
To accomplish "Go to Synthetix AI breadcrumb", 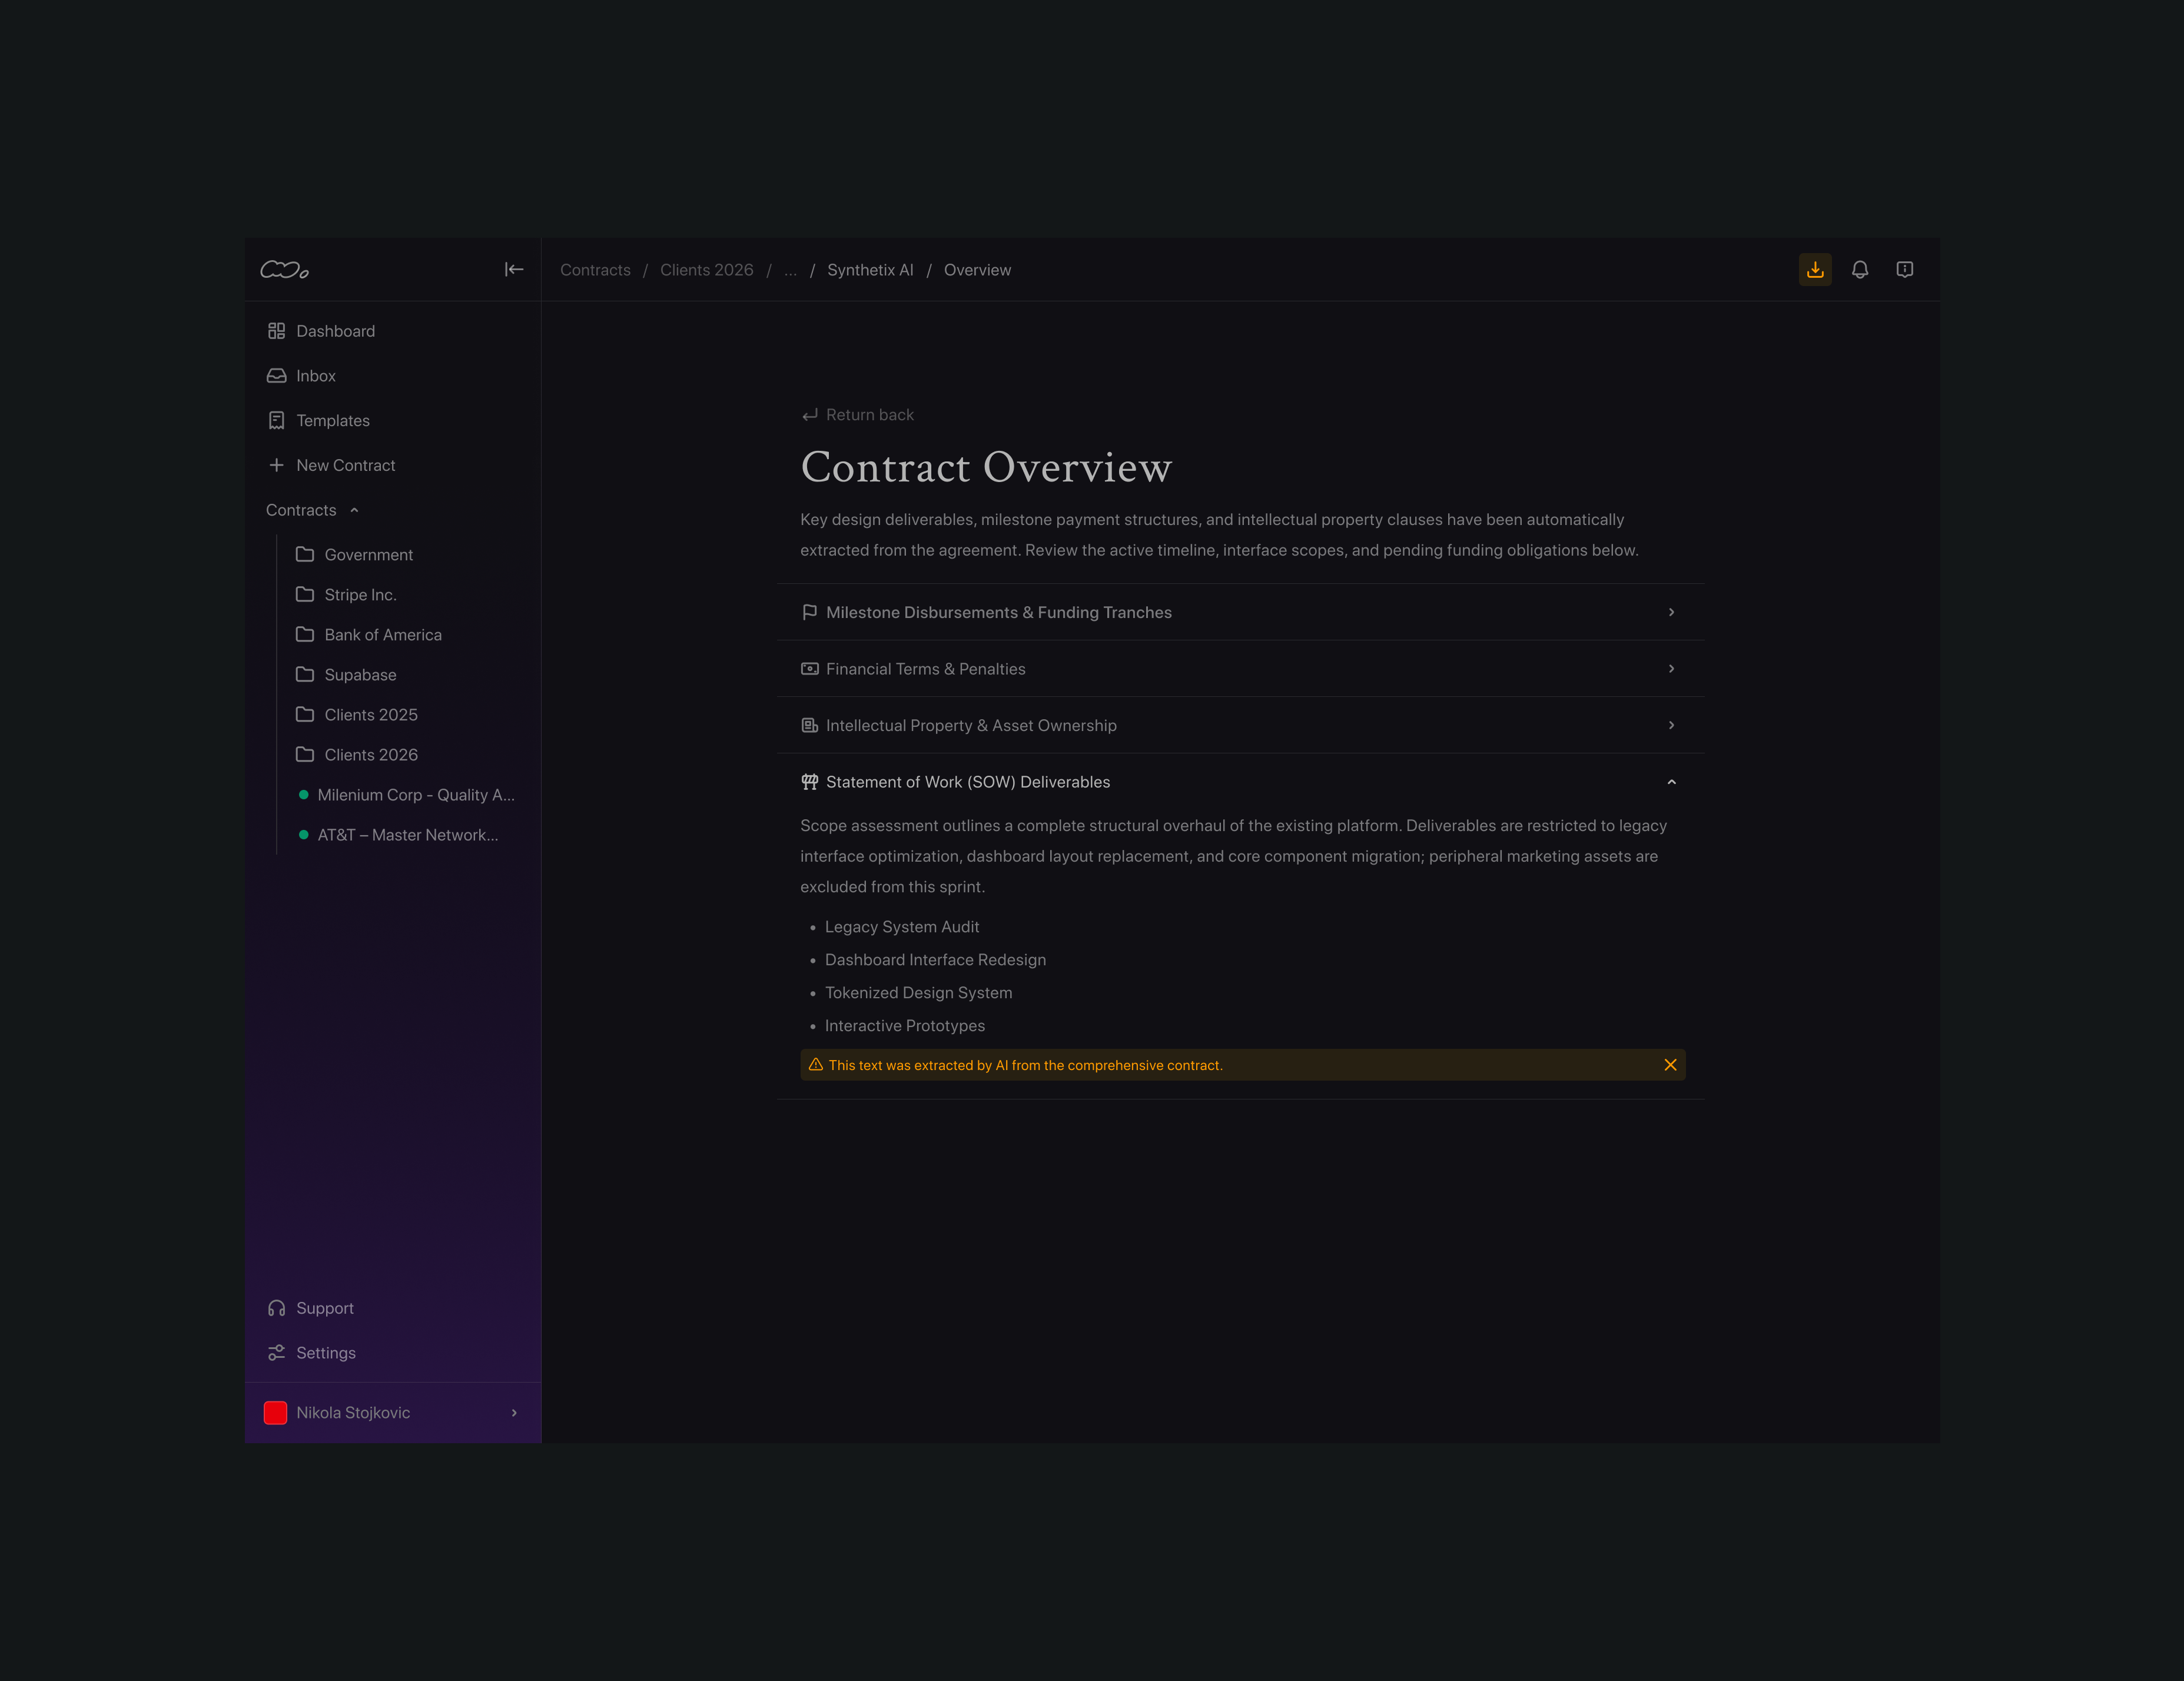I will coord(870,270).
